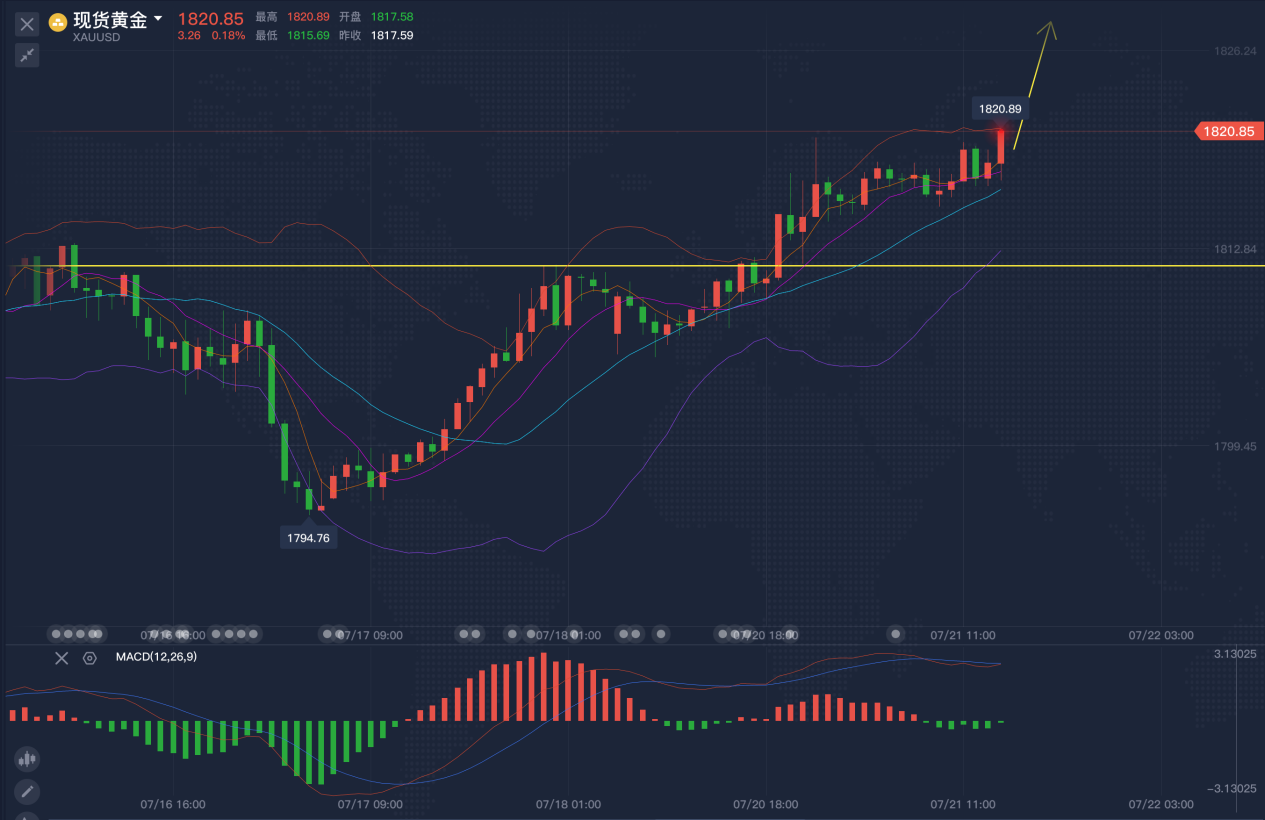Click the lone event marker before 07/21 11:00

tap(897, 634)
